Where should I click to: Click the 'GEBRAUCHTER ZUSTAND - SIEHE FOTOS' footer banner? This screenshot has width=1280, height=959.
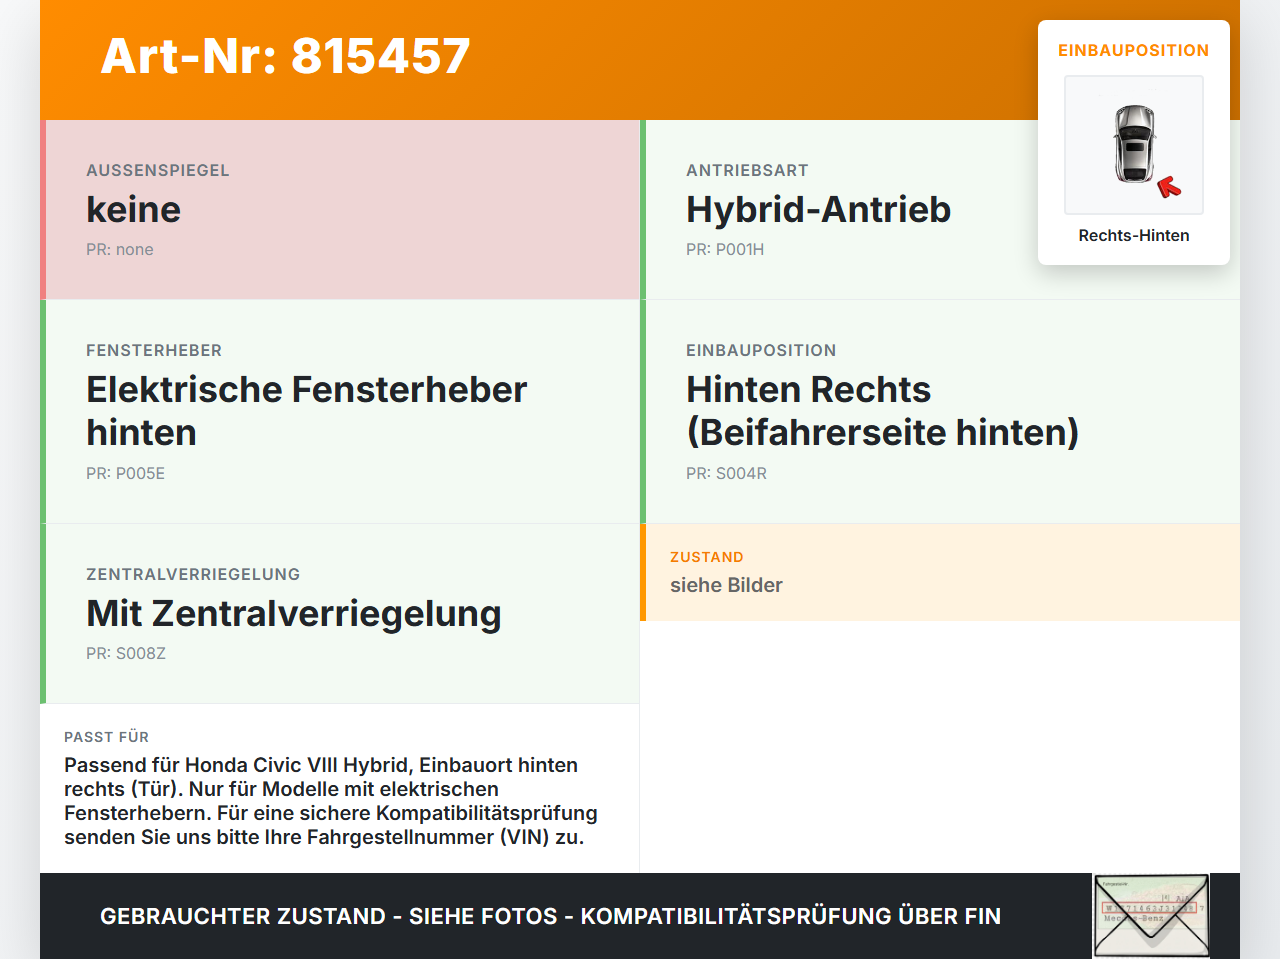(x=550, y=916)
